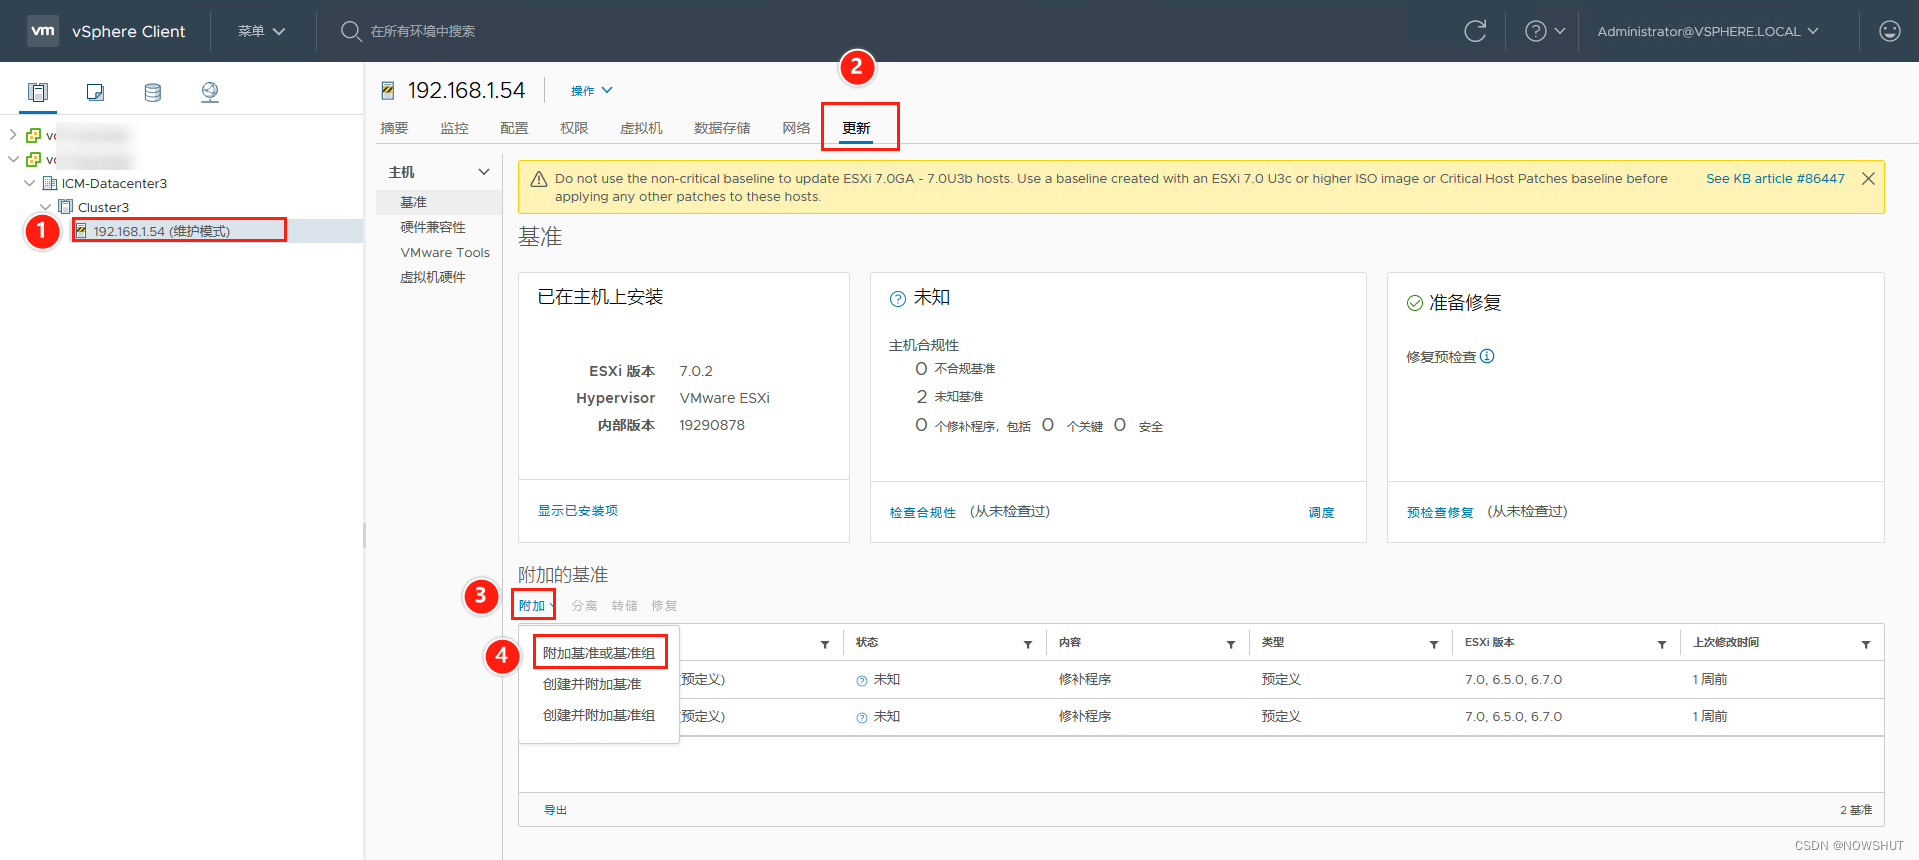
Task: Open the VMs and Templates inventory view
Action: click(x=95, y=92)
